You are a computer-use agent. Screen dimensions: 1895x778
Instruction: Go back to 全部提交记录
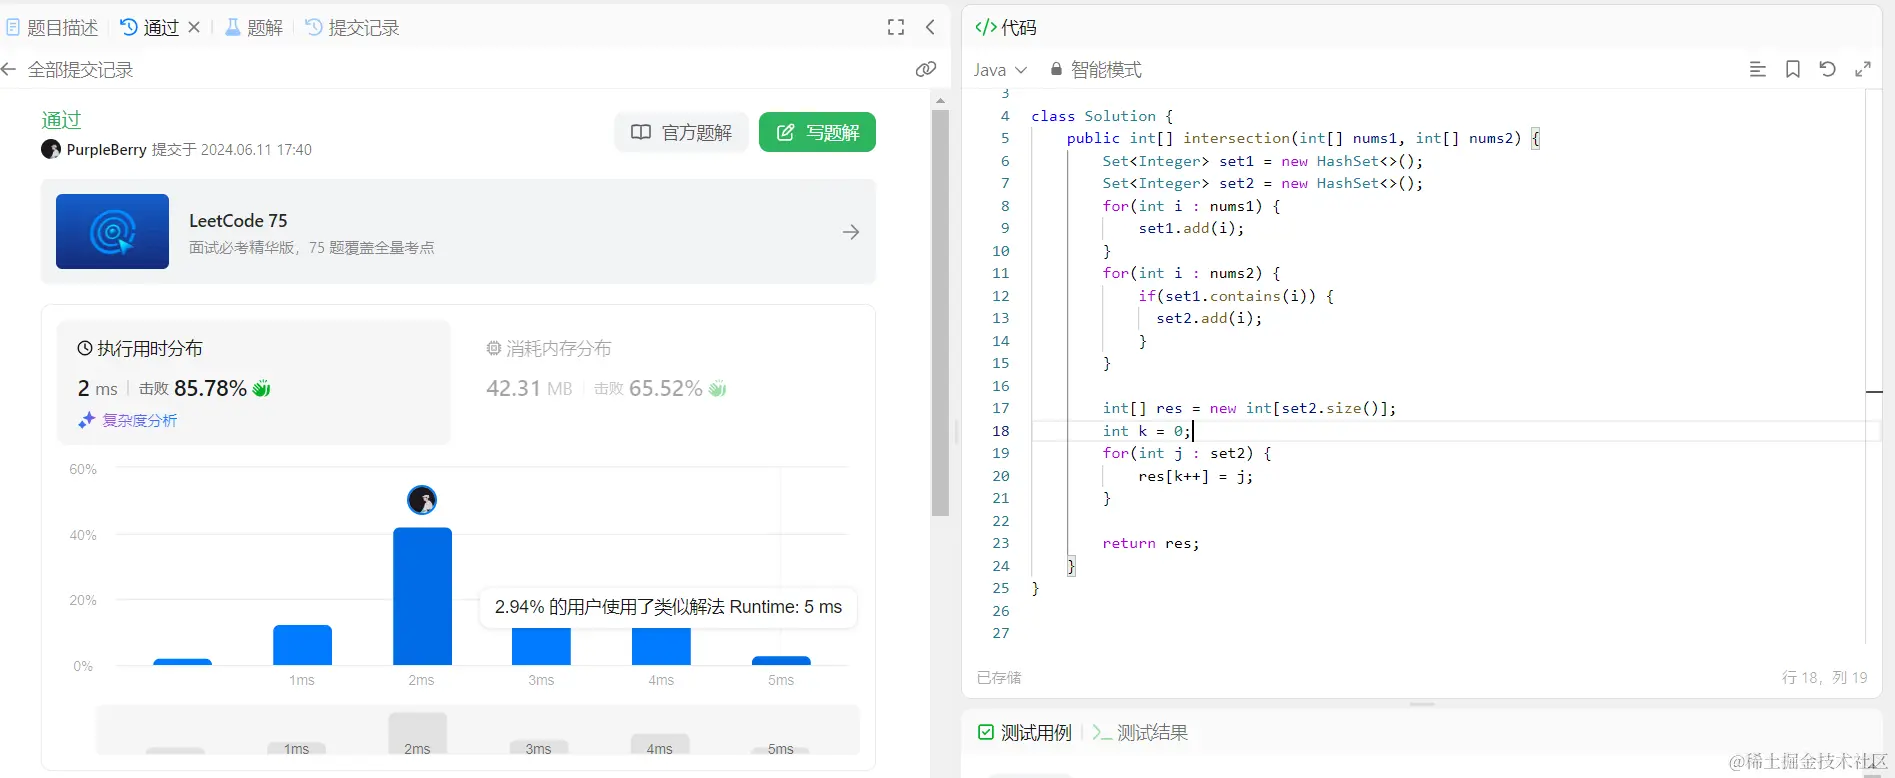coord(80,69)
